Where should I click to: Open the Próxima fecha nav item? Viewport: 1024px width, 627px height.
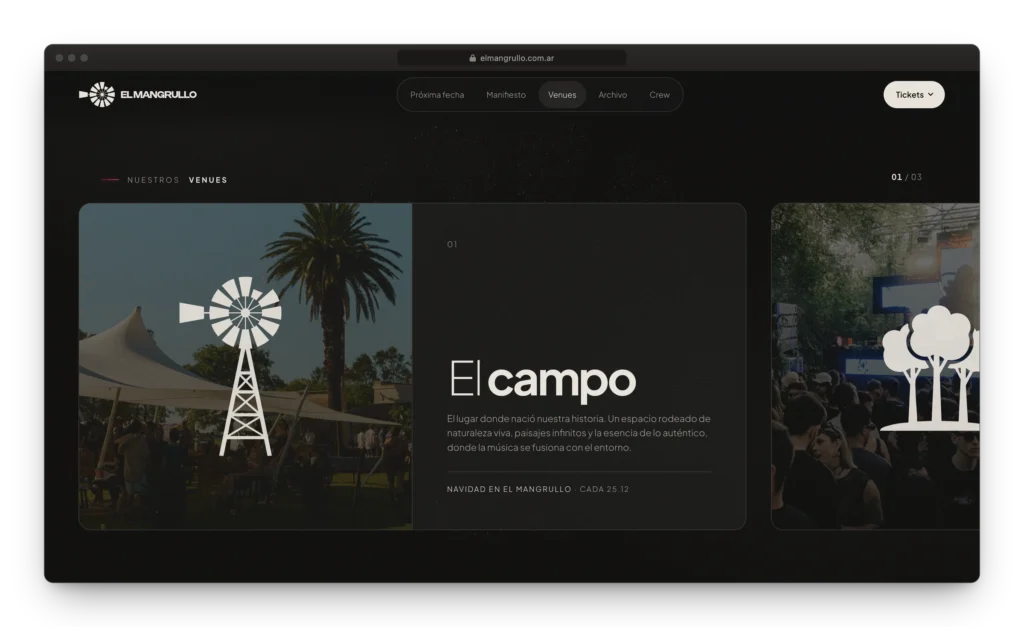coord(437,95)
